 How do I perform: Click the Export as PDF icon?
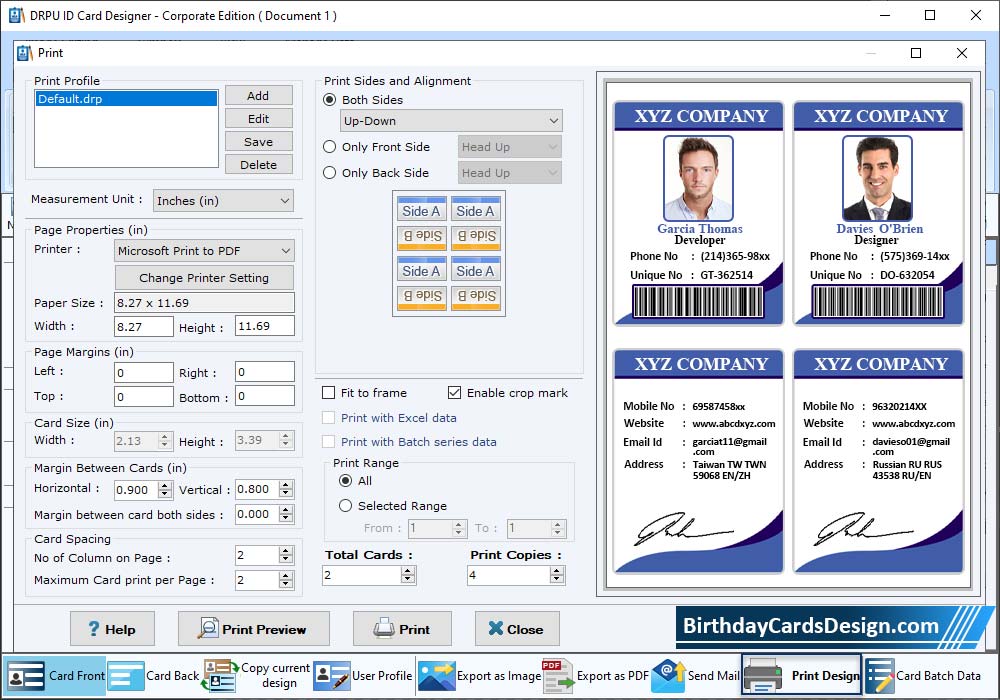click(557, 676)
